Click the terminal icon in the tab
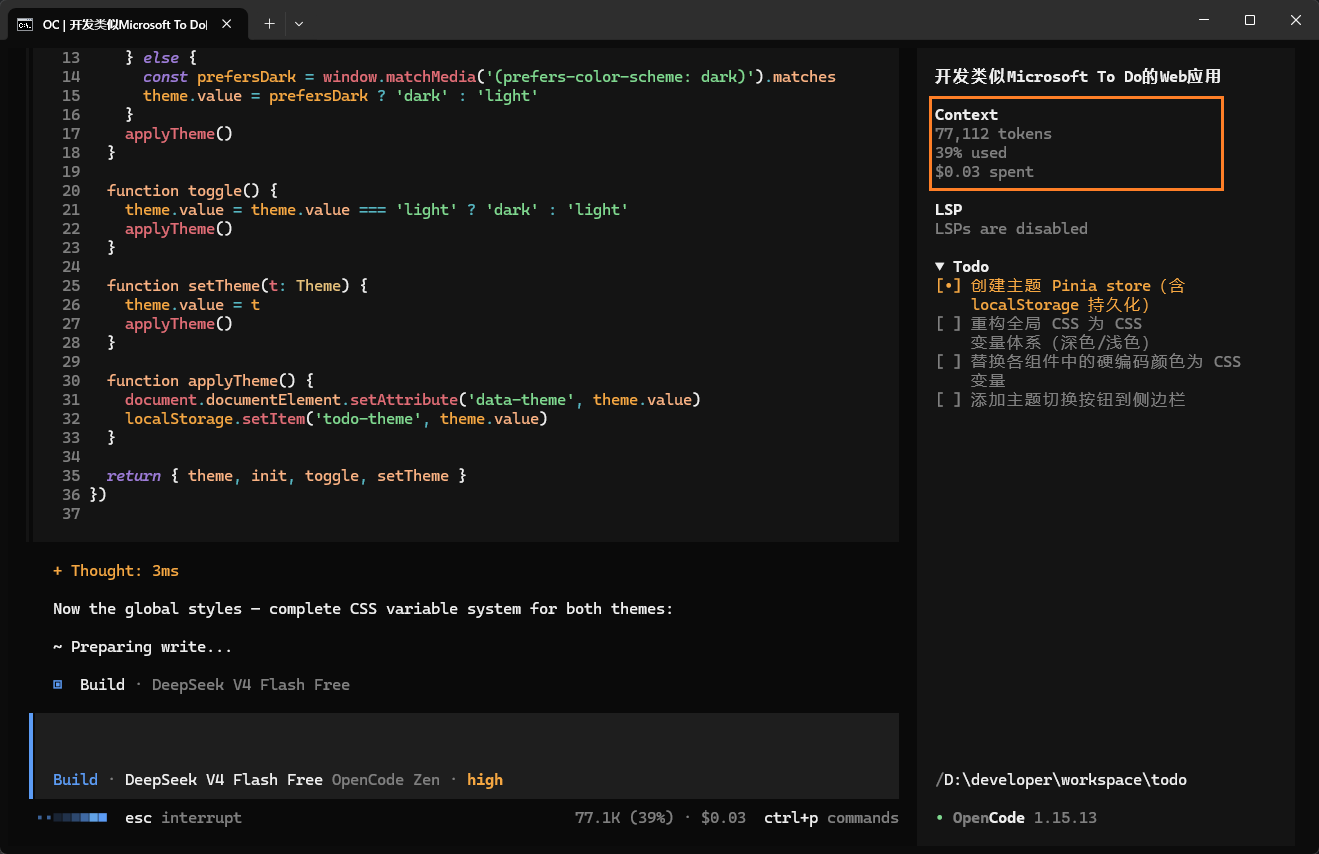1319x854 pixels. pyautogui.click(x=25, y=23)
